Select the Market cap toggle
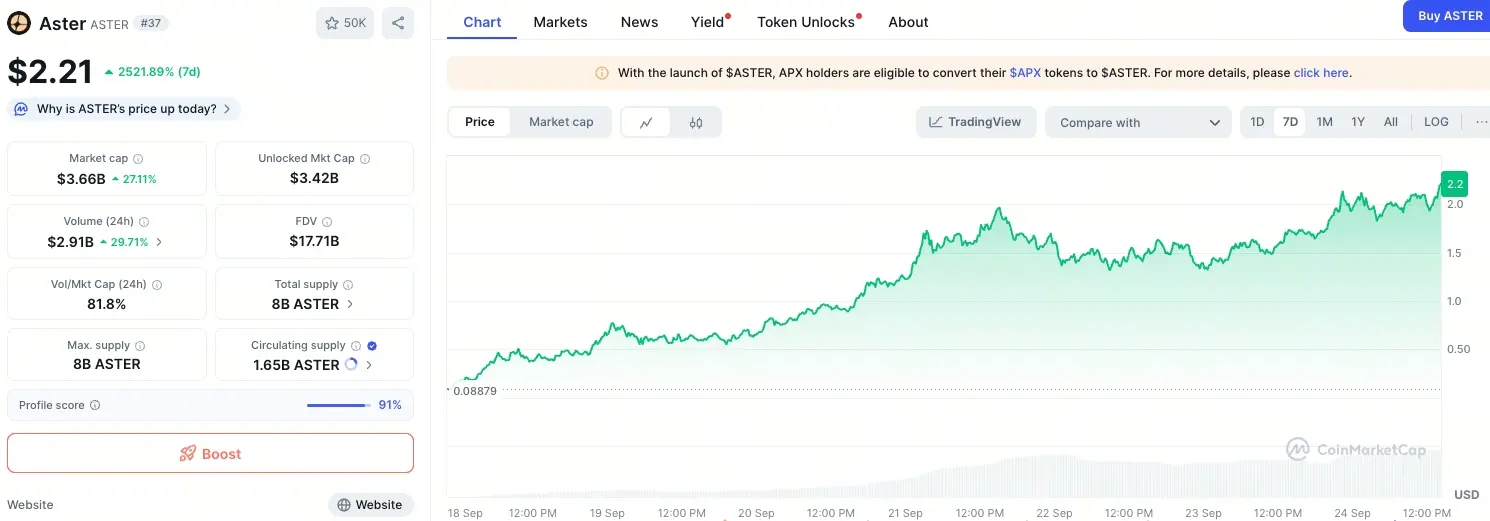 point(561,122)
